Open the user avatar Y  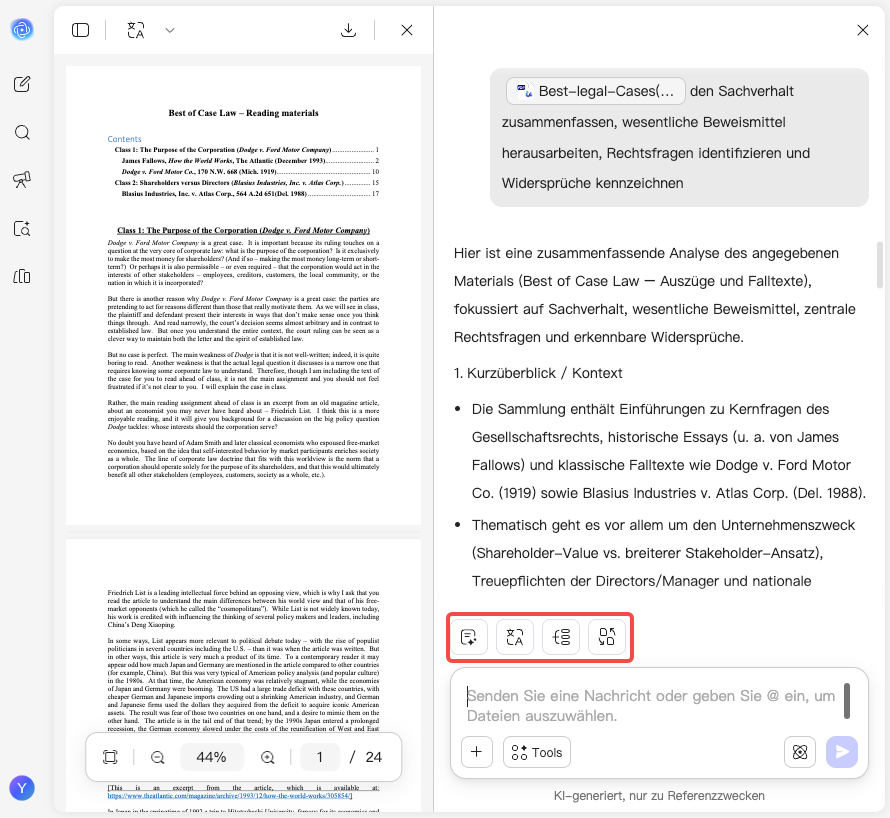pos(22,788)
